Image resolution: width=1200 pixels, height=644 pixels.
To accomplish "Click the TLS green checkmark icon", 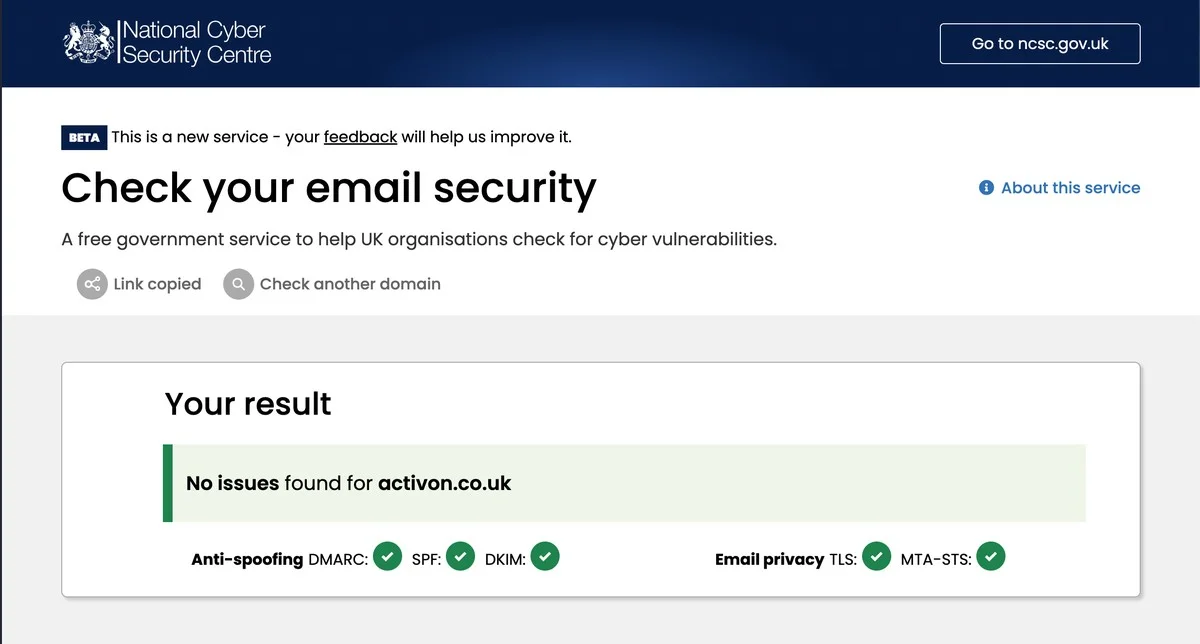I will [877, 556].
